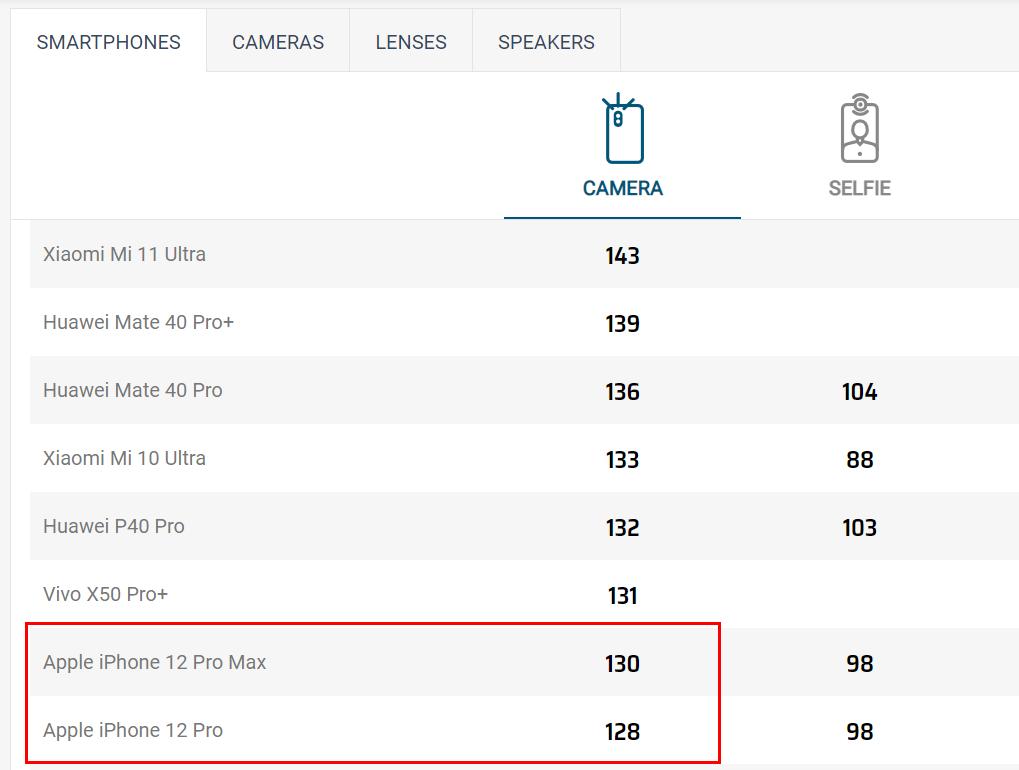The image size is (1019, 770).
Task: Open Apple iPhone 12 Pro entry
Action: (132, 730)
